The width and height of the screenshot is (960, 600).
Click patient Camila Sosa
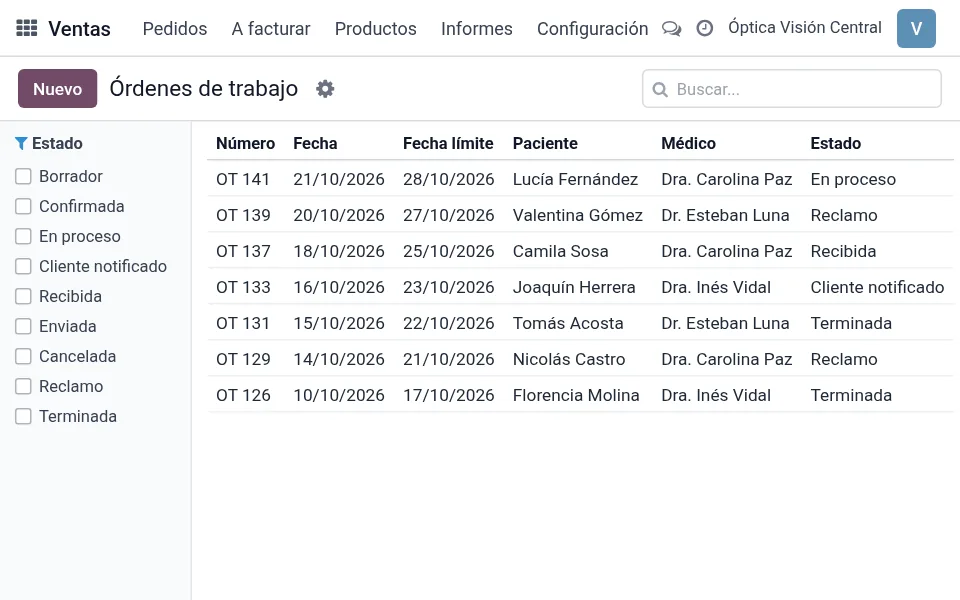(561, 252)
